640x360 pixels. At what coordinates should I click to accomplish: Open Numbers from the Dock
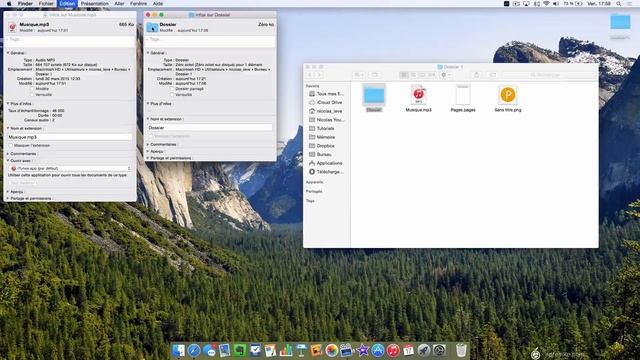(286, 350)
